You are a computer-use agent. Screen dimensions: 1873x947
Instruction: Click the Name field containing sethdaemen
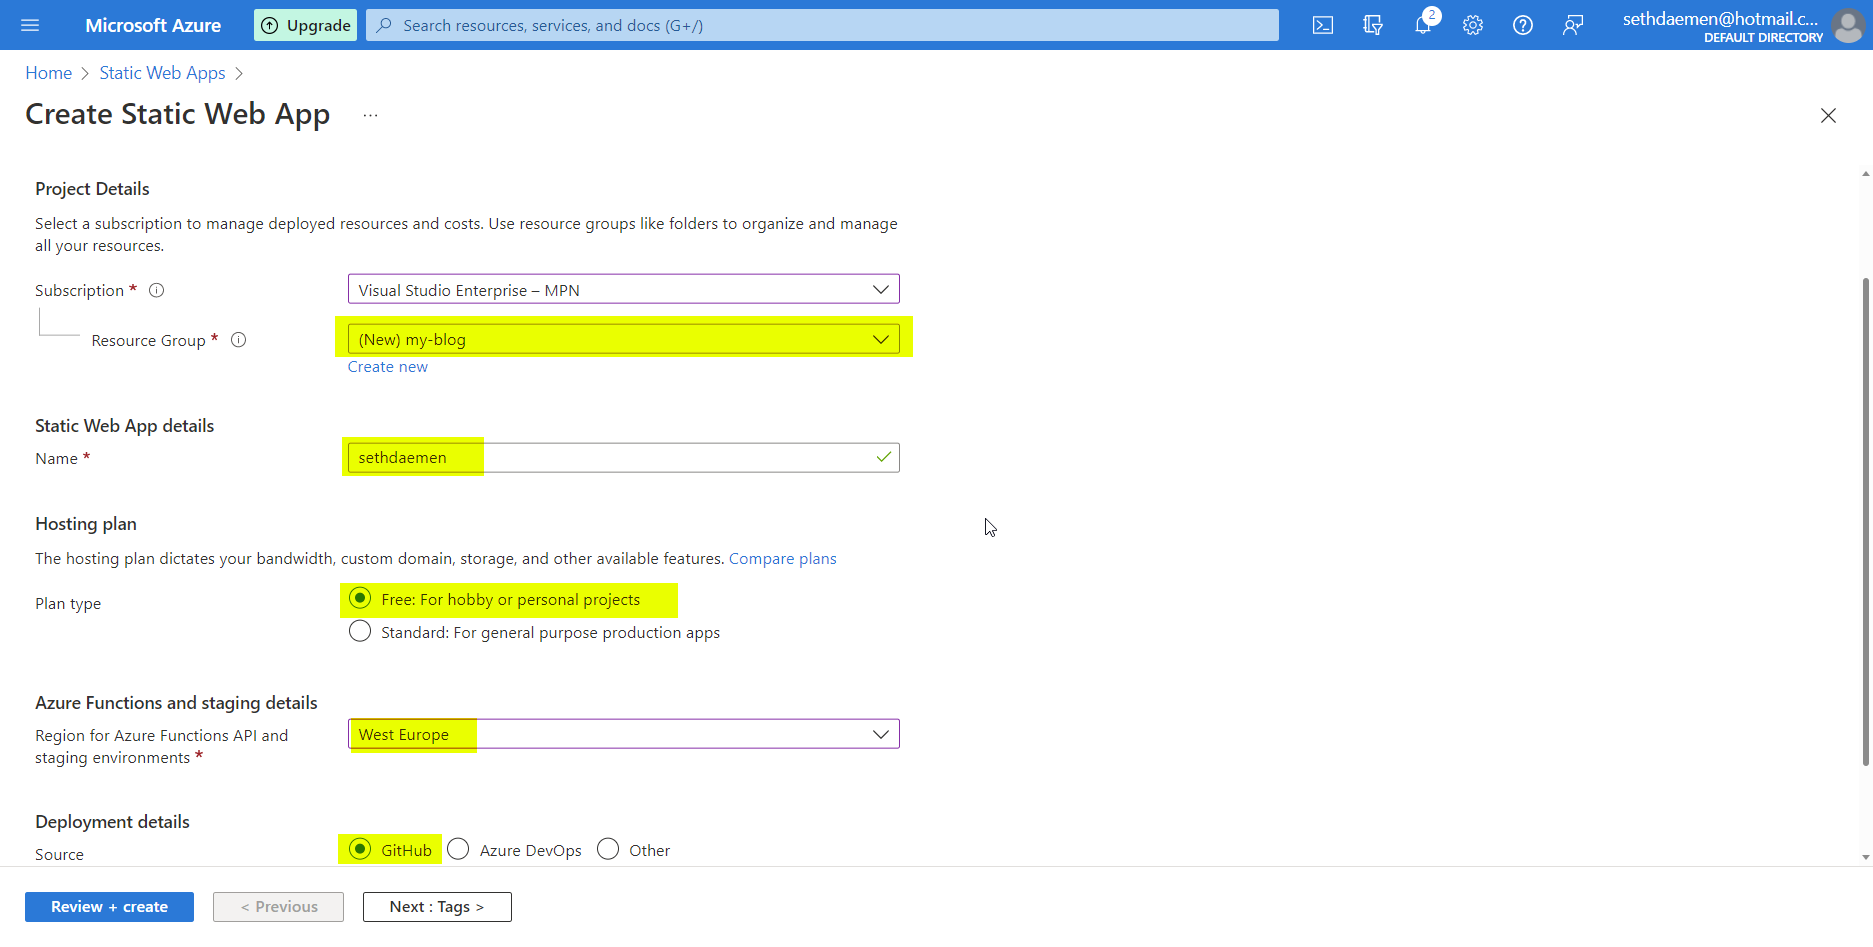click(624, 458)
